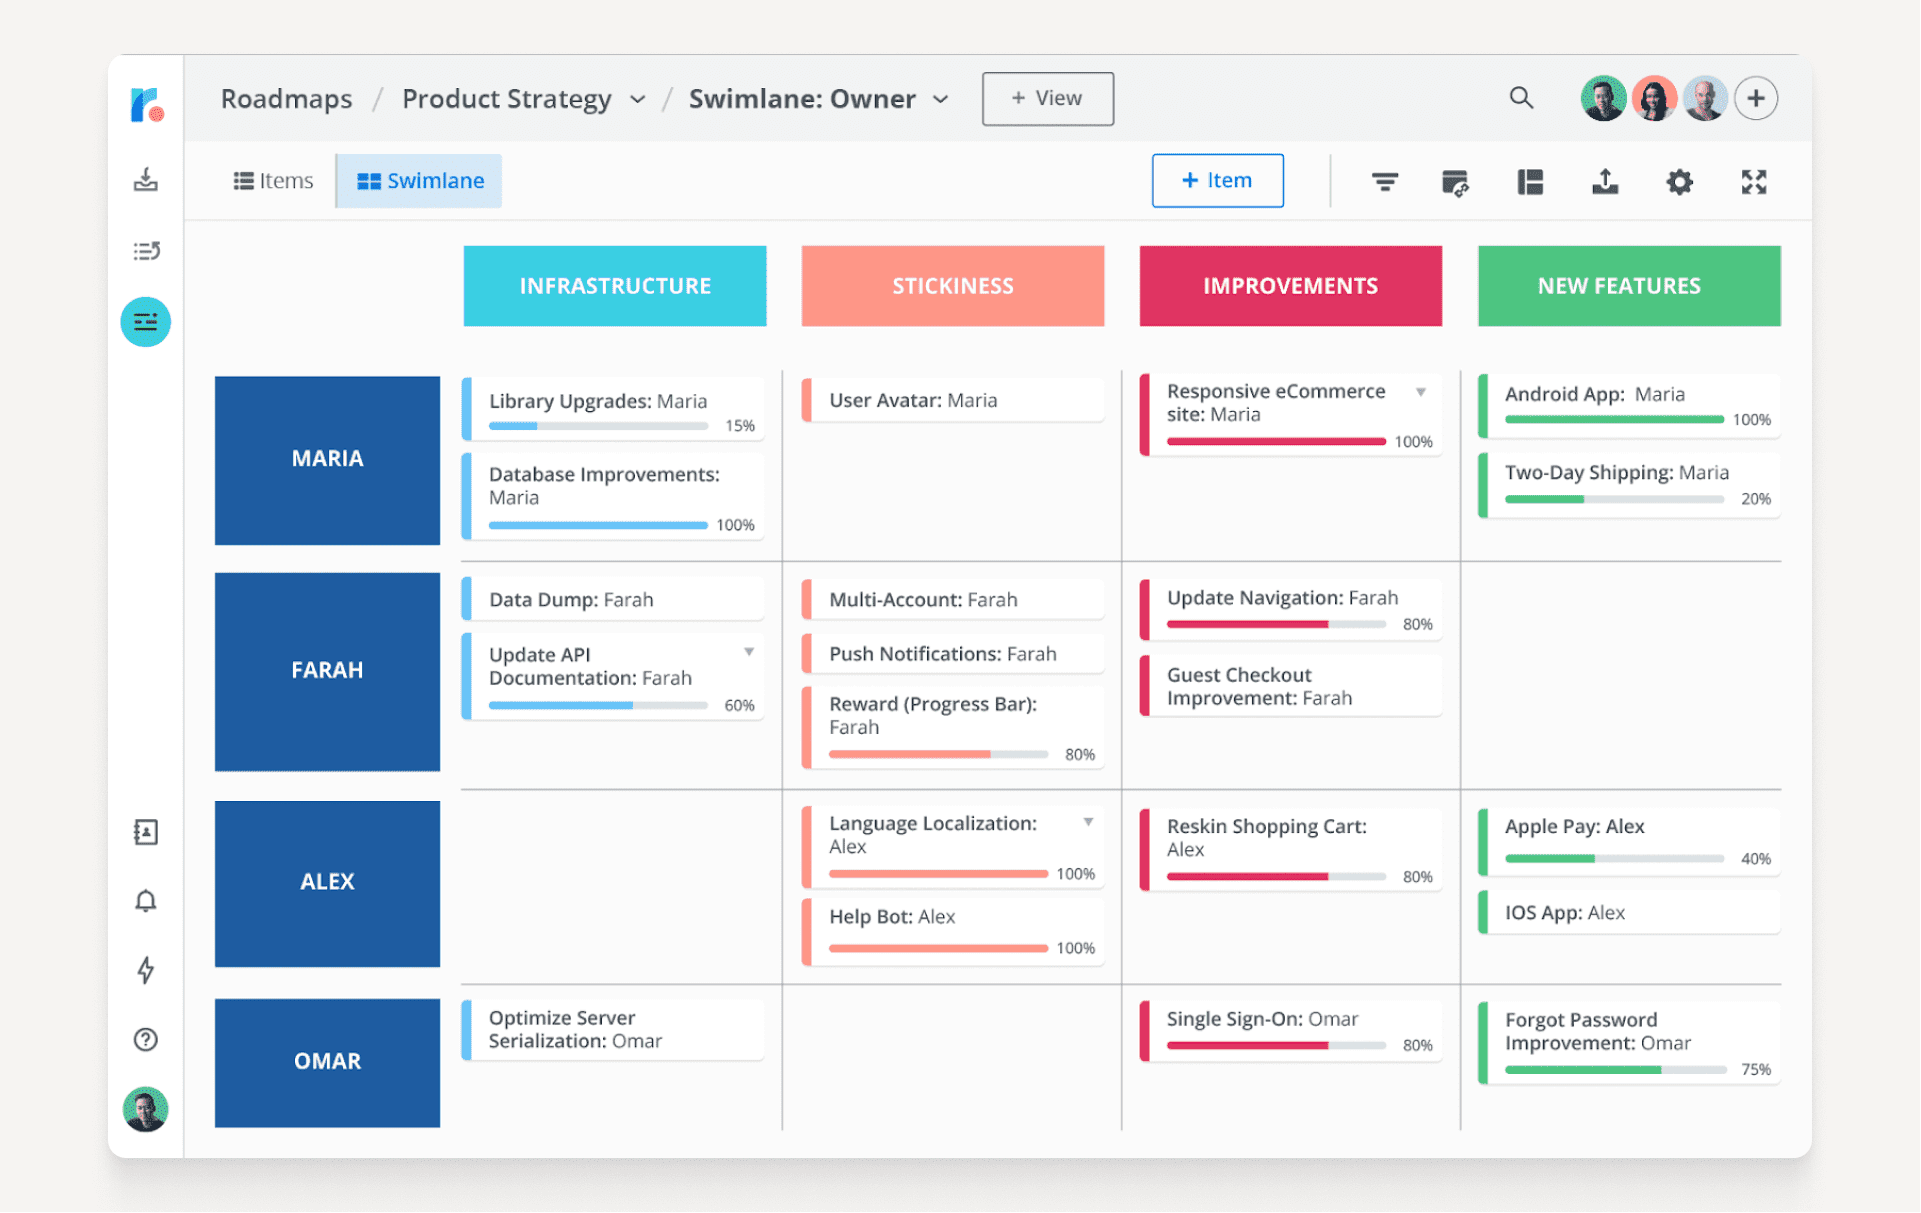Image resolution: width=1921 pixels, height=1213 pixels.
Task: Expand the Language Localization card
Action: tap(1089, 822)
